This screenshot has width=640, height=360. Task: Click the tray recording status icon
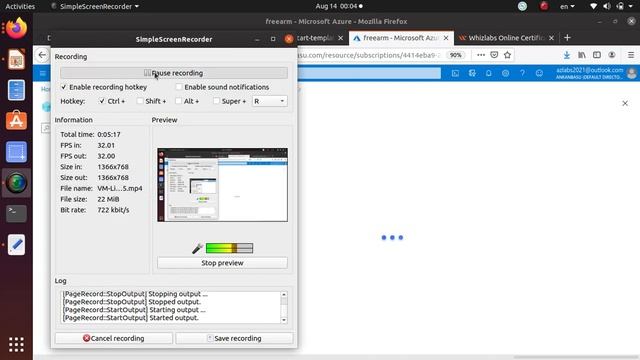(x=543, y=6)
